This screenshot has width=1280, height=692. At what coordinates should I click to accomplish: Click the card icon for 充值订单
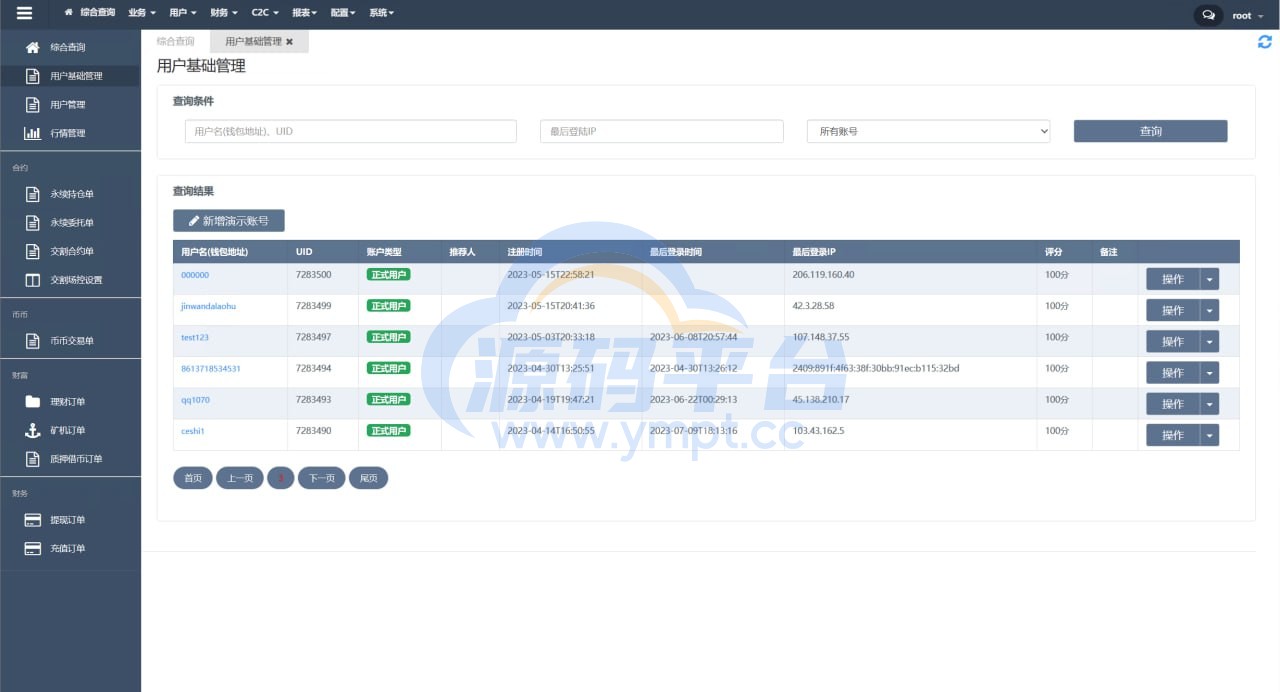pyautogui.click(x=33, y=548)
